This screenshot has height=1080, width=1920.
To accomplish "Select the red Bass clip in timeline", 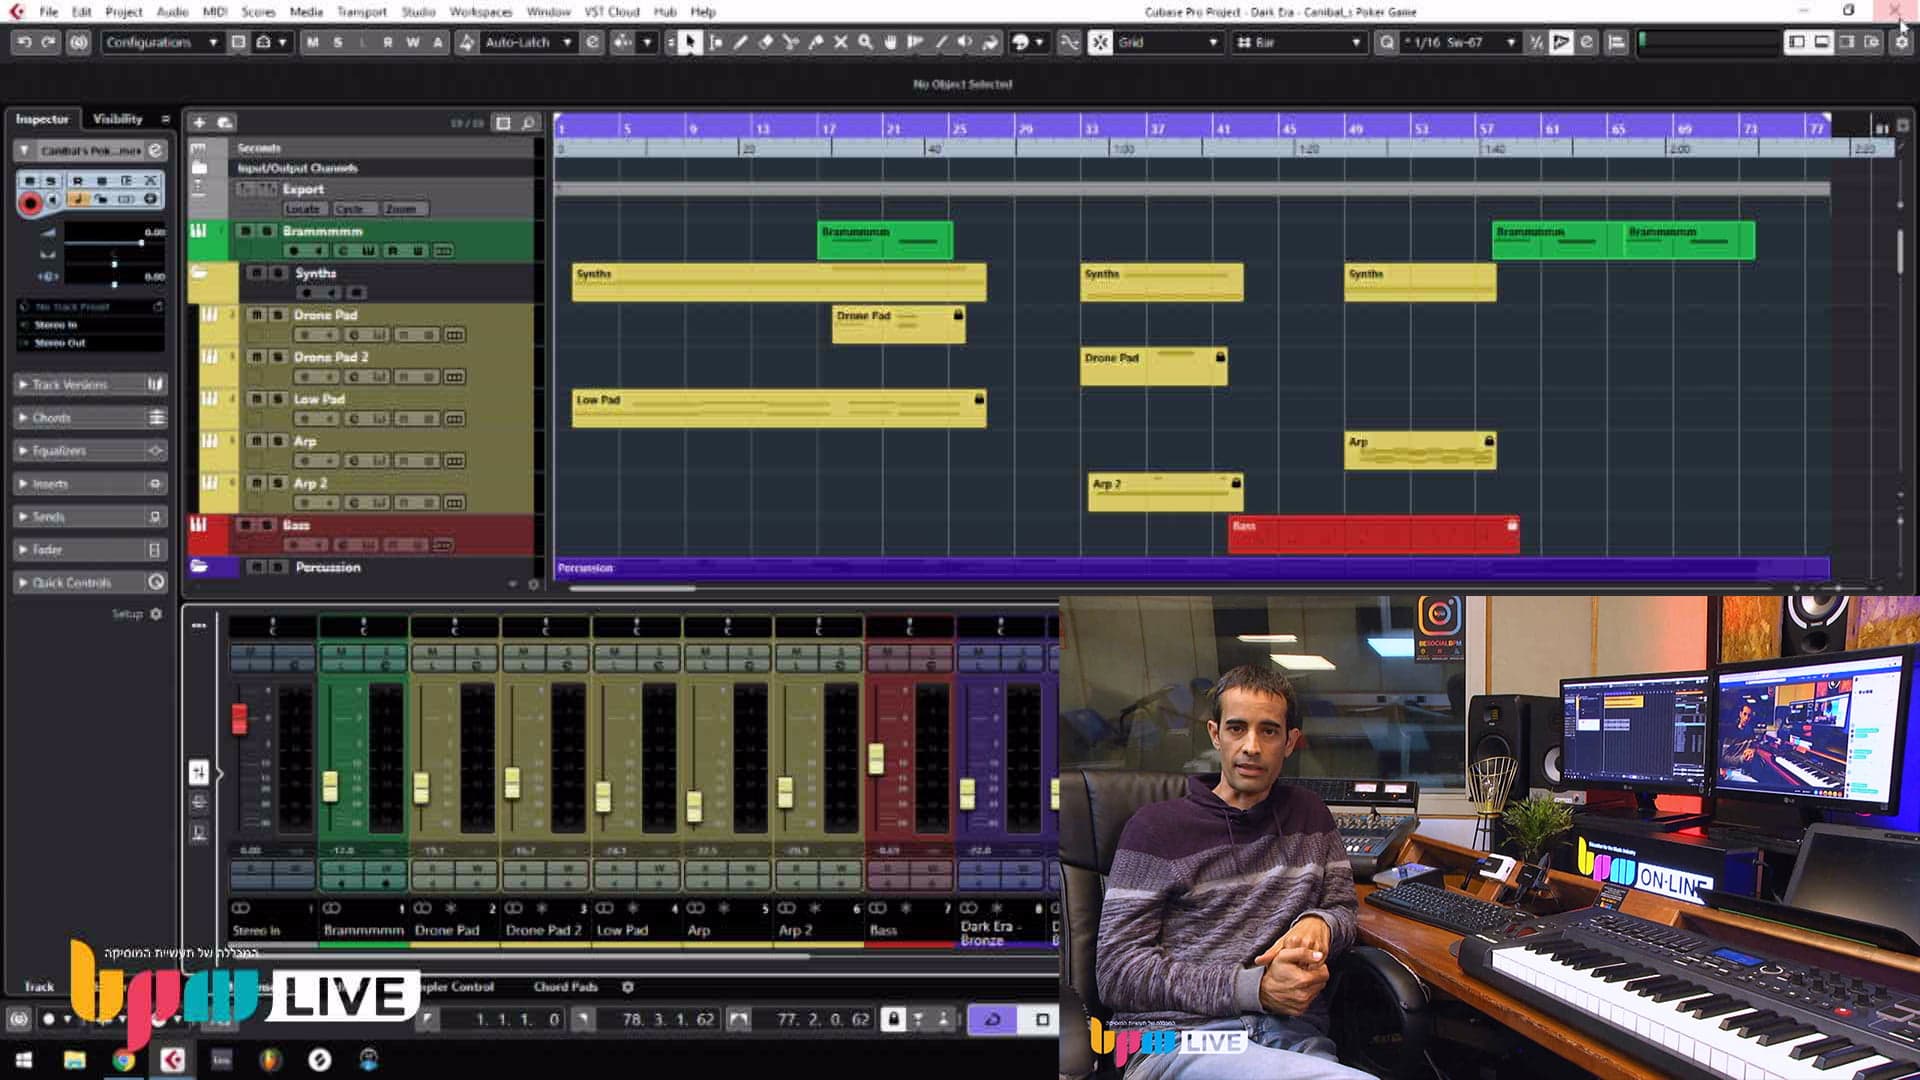I will point(1373,534).
